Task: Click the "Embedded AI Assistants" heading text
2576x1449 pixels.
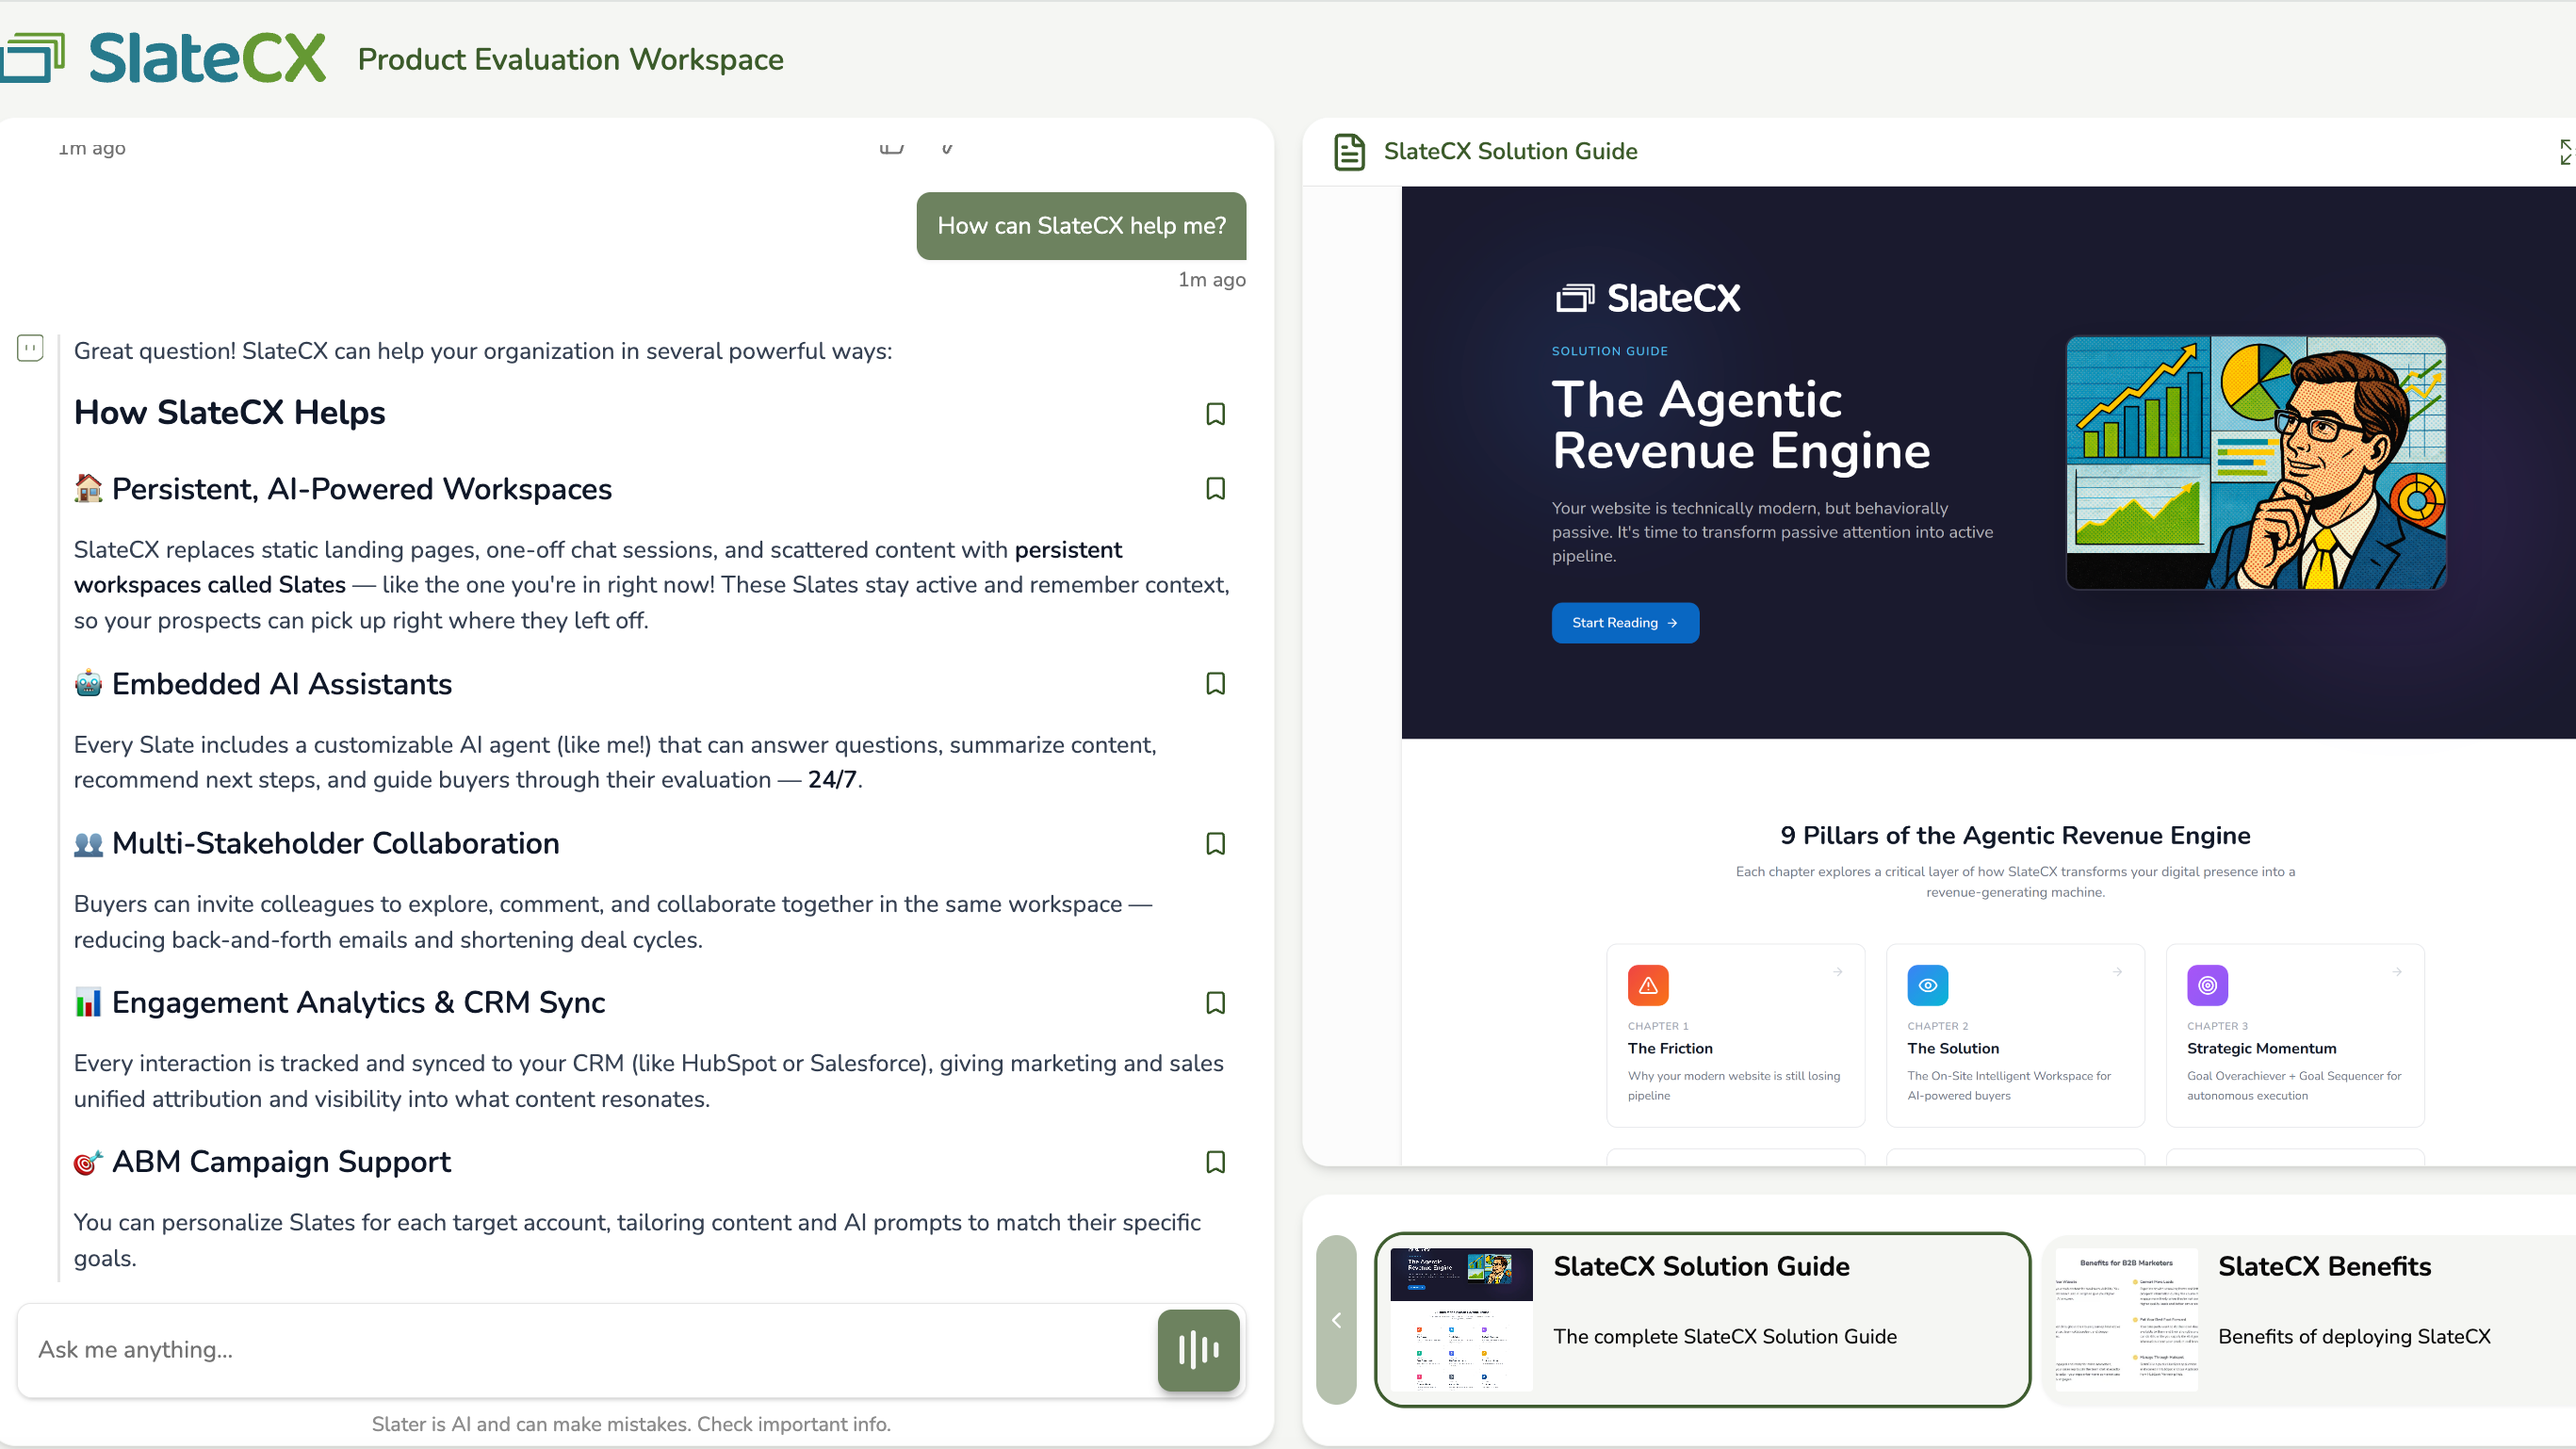Action: tap(282, 684)
